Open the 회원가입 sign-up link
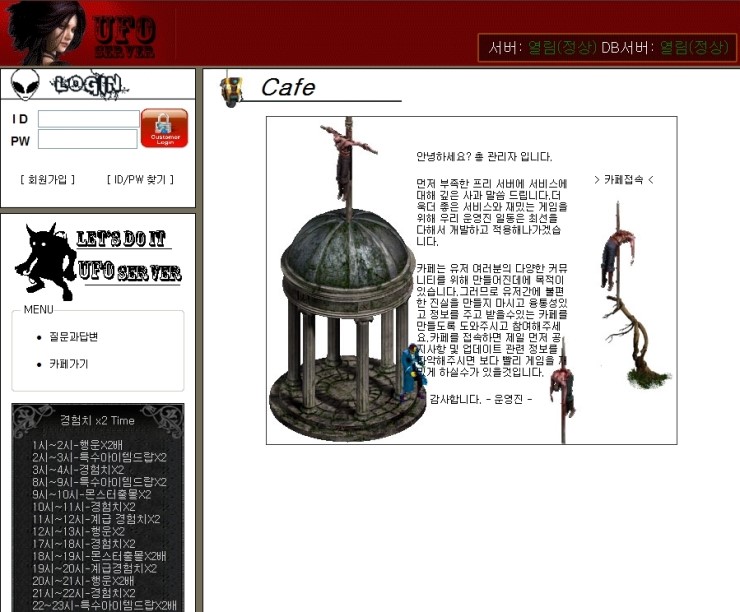740x612 pixels. [47, 179]
